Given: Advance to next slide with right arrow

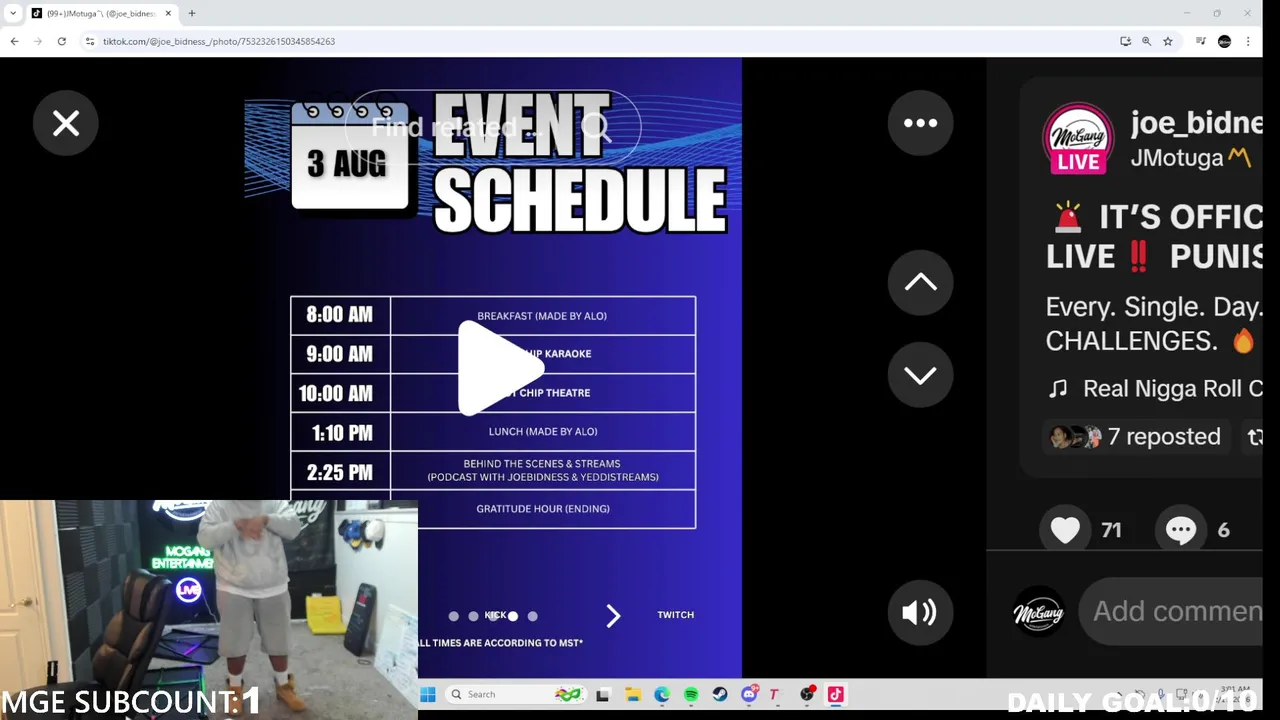Looking at the screenshot, I should coord(613,616).
